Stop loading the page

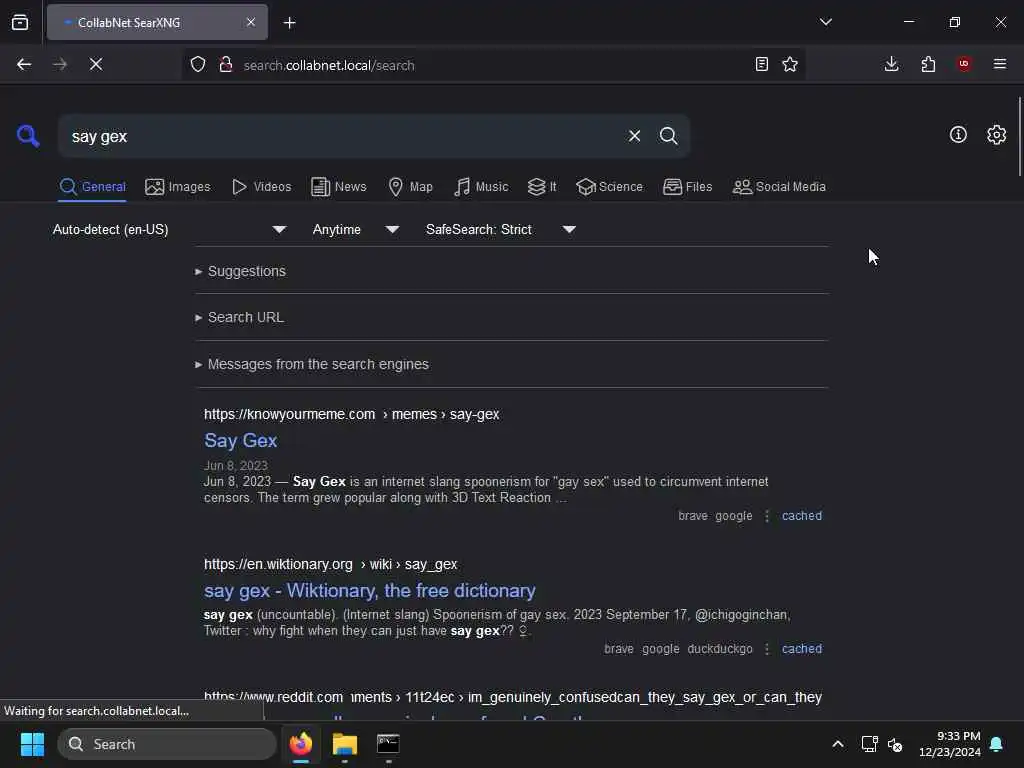(x=96, y=64)
